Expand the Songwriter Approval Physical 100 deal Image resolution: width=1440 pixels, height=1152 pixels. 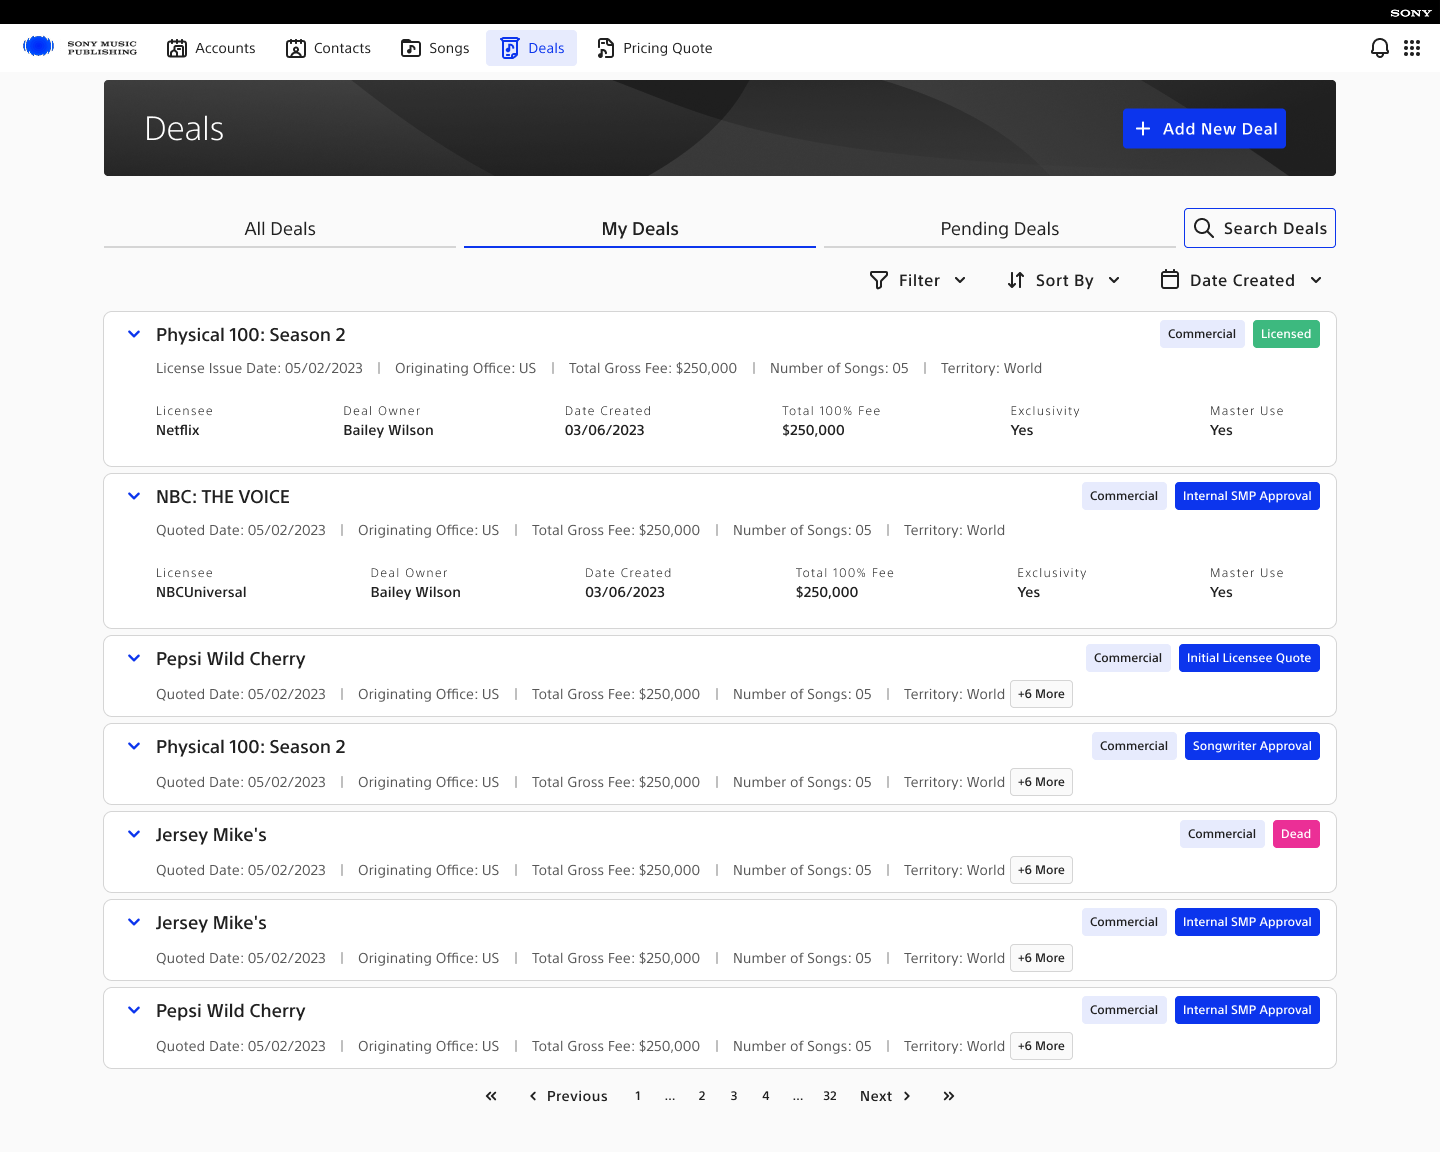(134, 746)
